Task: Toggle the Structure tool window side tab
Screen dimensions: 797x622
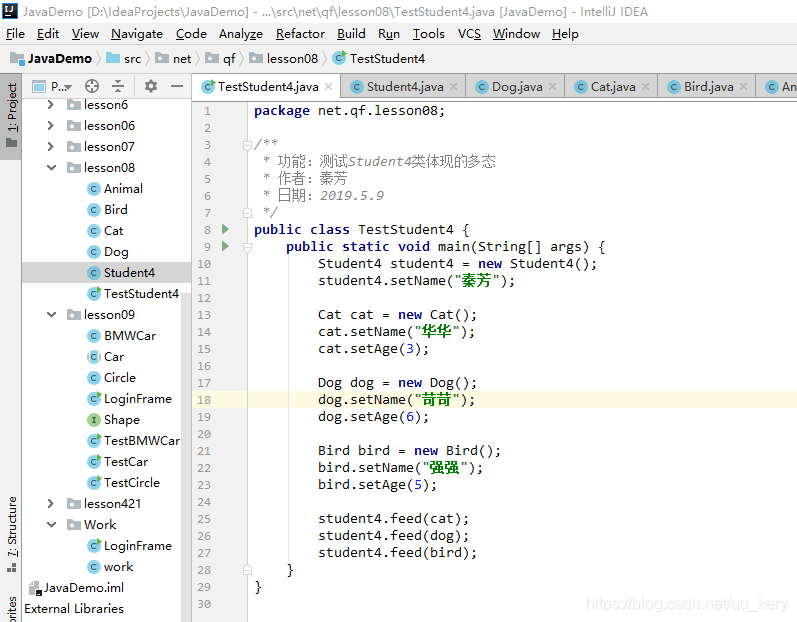Action: tap(11, 535)
